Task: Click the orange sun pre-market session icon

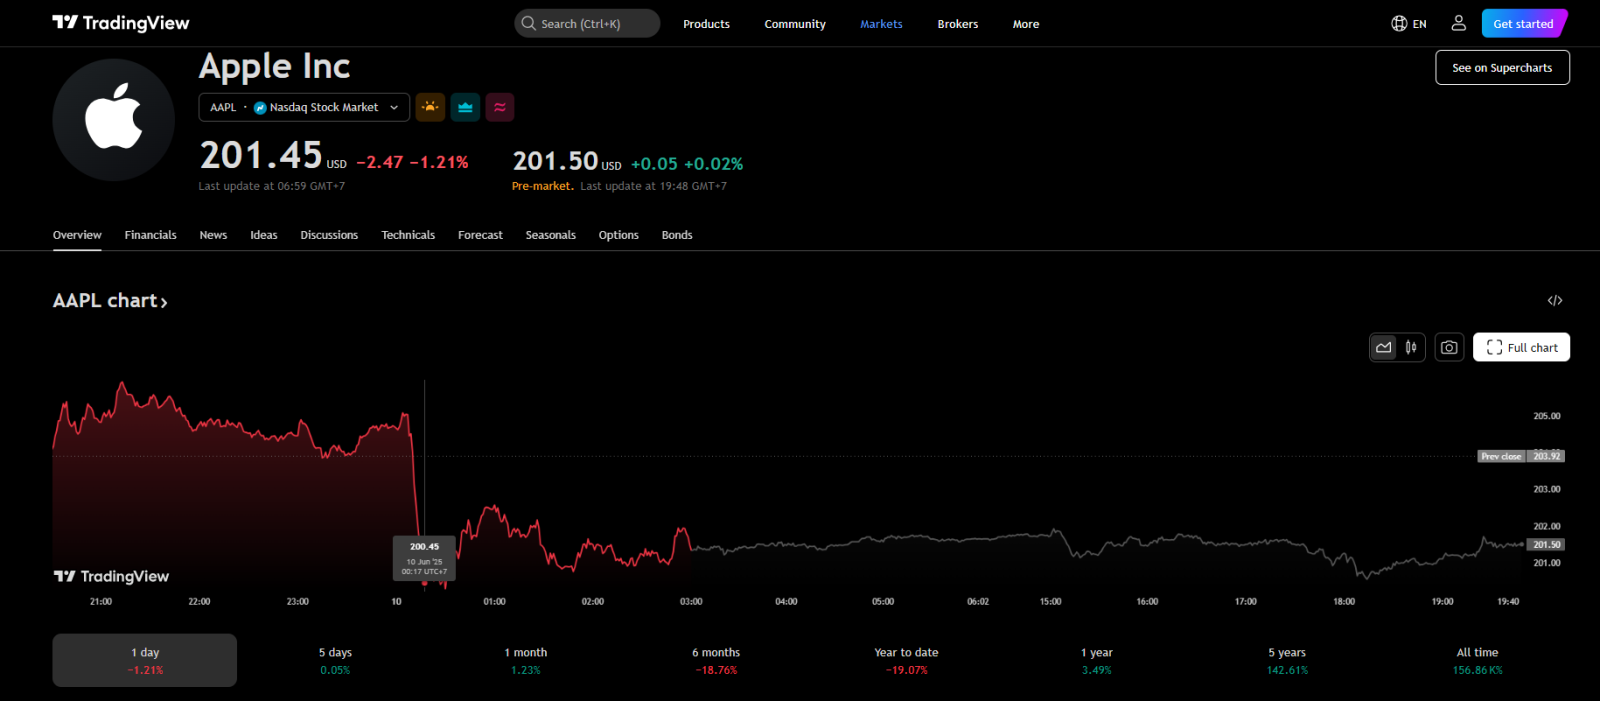Action: coord(430,107)
